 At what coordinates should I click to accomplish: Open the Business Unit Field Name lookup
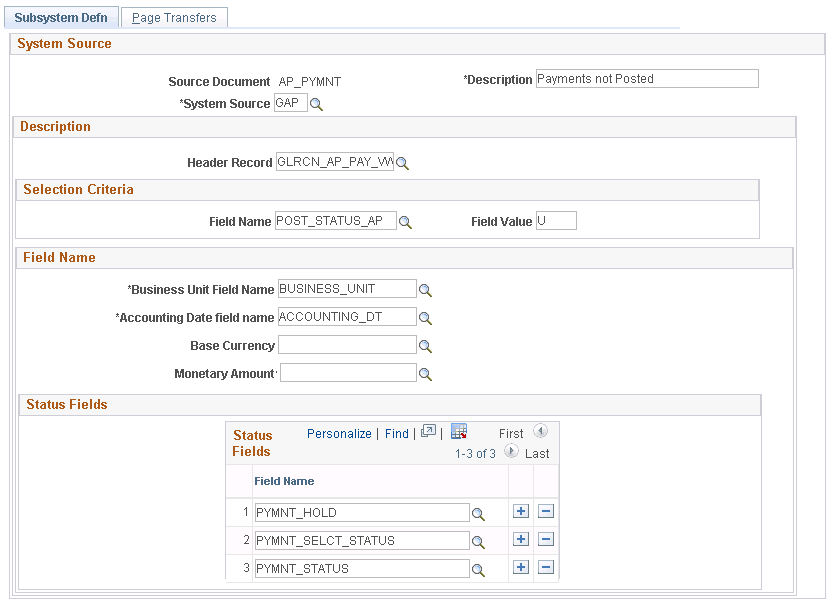425,288
